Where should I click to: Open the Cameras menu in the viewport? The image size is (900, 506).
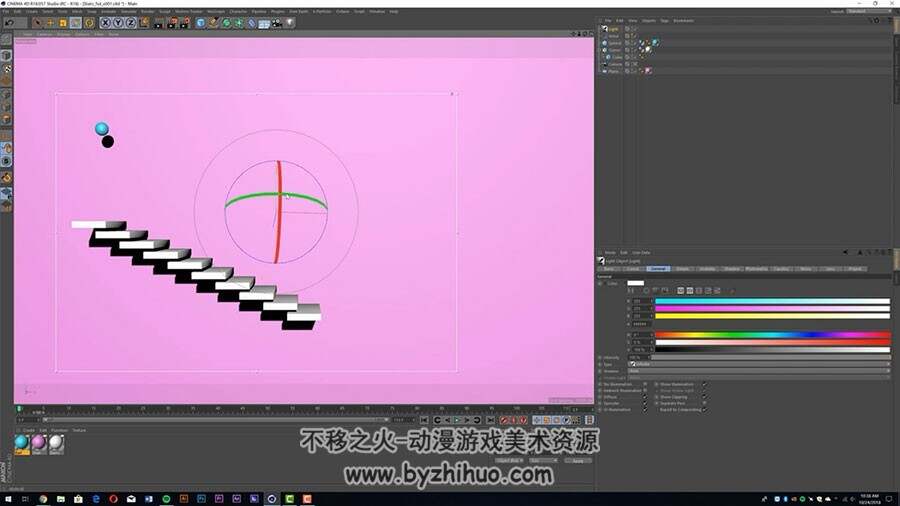pyautogui.click(x=44, y=34)
